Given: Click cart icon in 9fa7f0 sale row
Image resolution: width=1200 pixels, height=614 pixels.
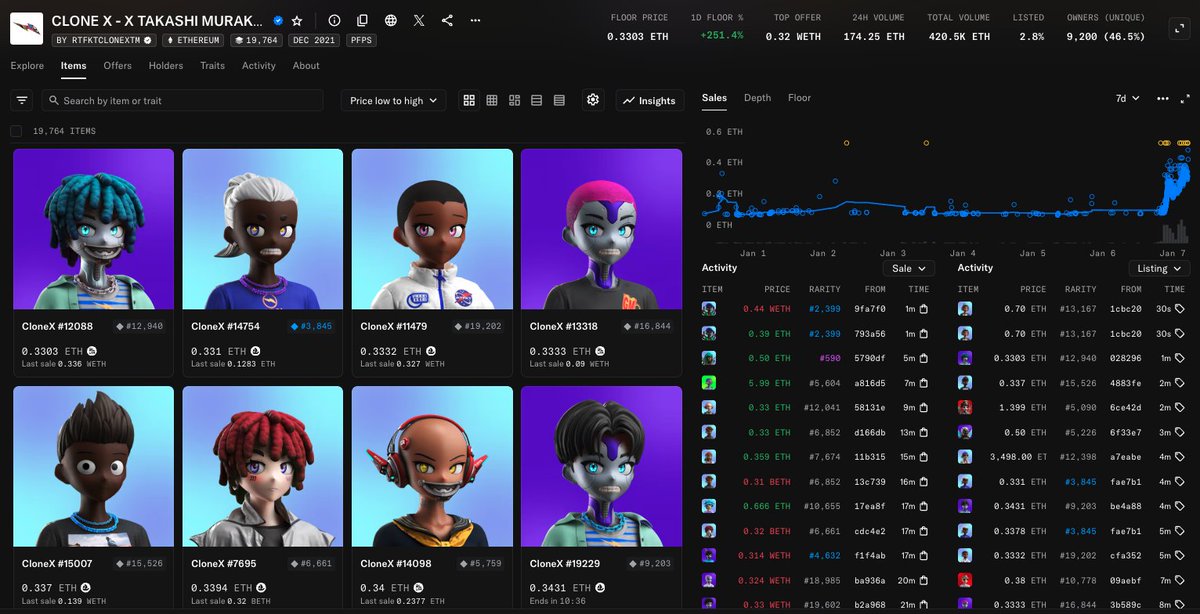Looking at the screenshot, I should coord(925,309).
